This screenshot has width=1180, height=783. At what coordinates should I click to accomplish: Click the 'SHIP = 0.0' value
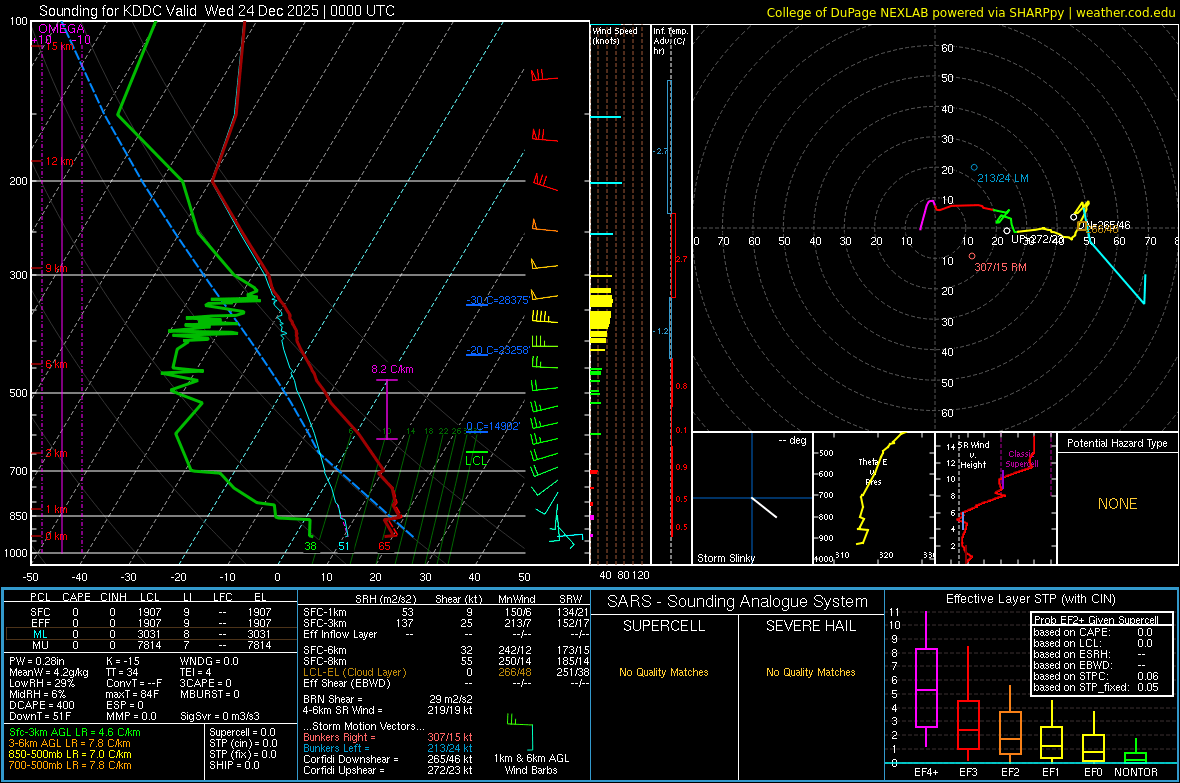click(x=234, y=765)
